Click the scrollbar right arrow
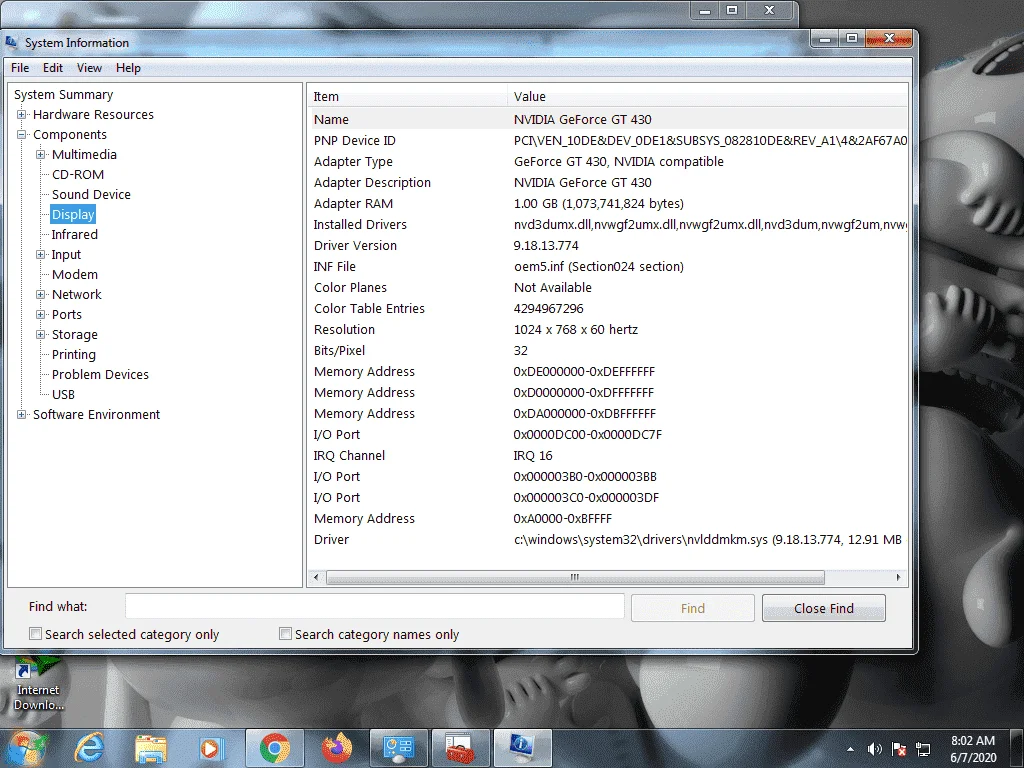 pyautogui.click(x=899, y=577)
